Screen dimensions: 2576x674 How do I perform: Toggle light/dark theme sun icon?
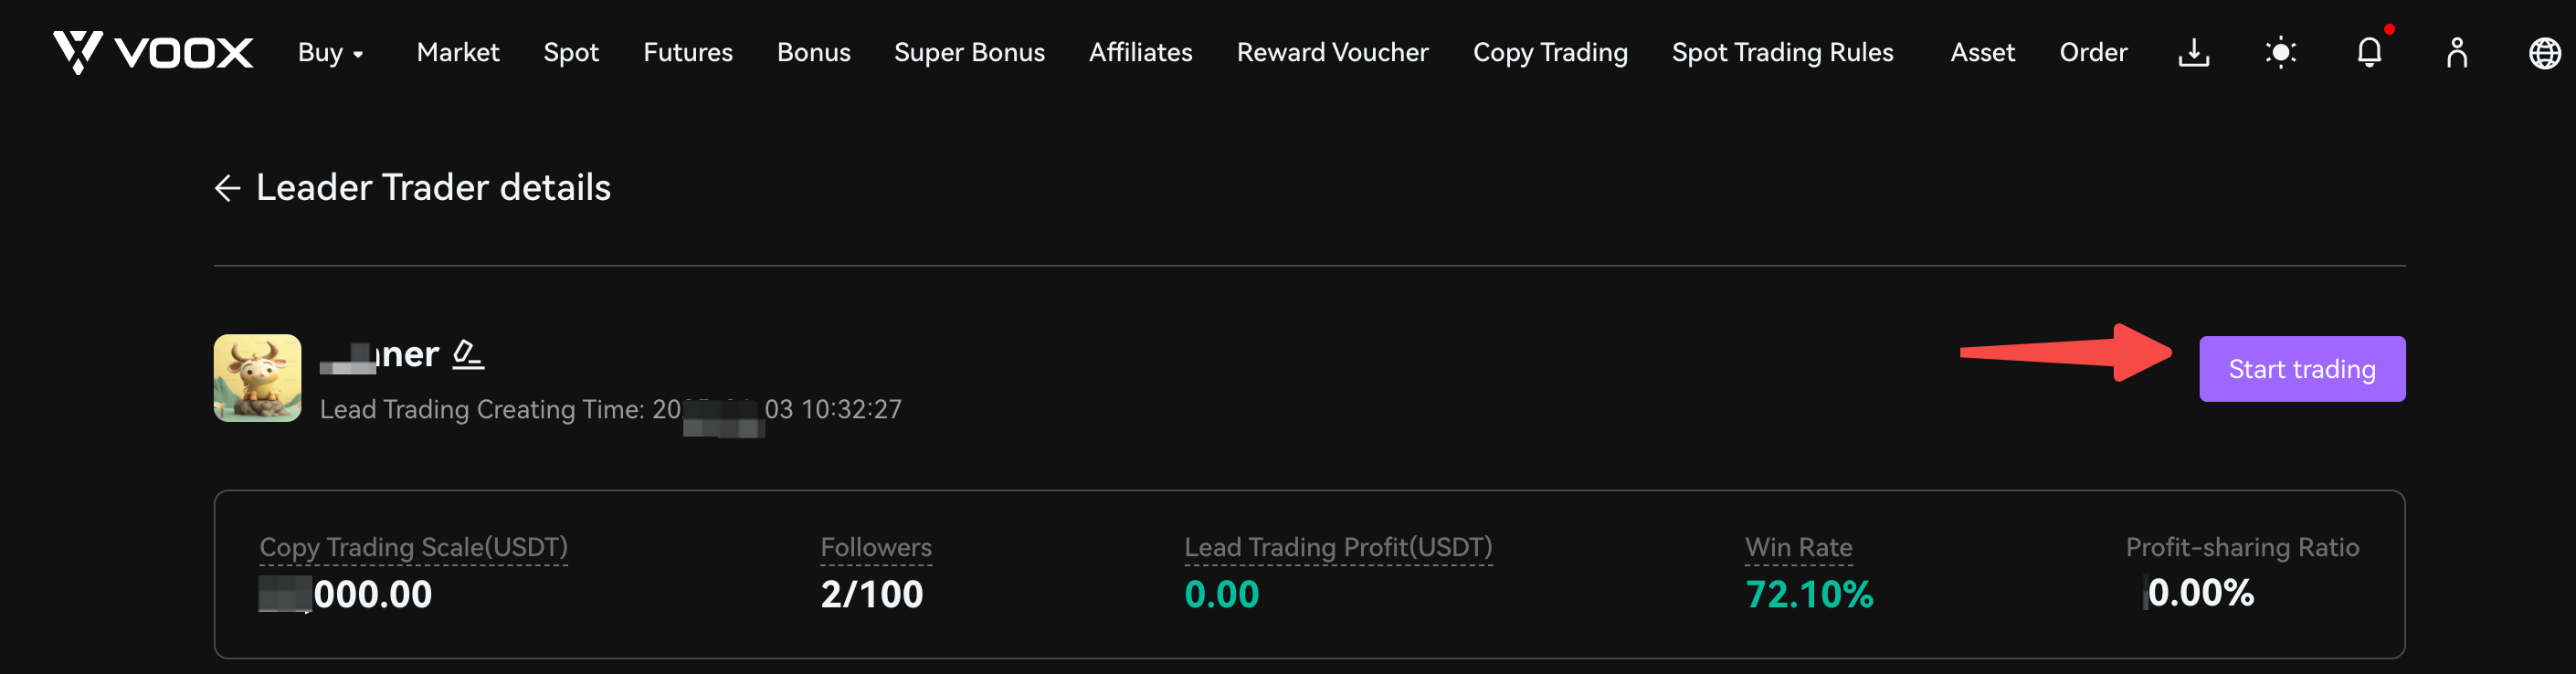pos(2281,52)
